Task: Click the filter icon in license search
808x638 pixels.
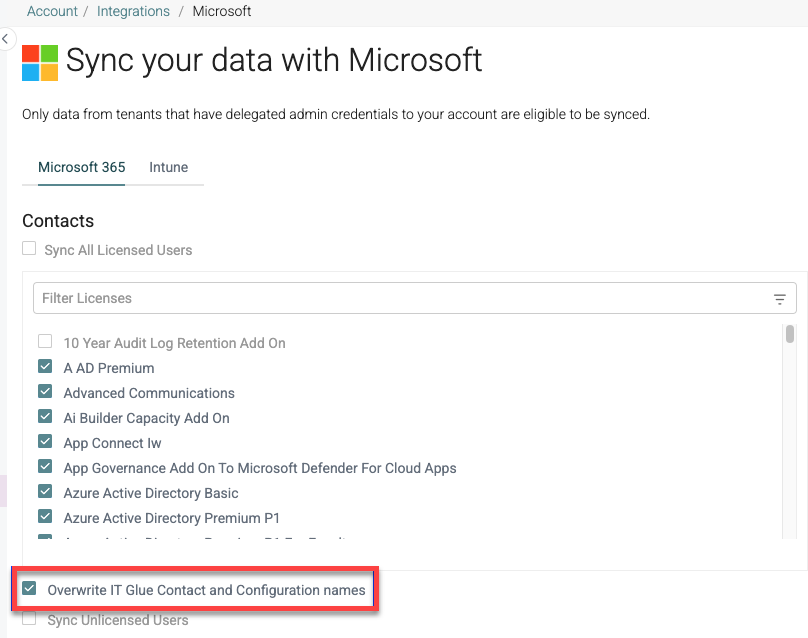Action: (779, 299)
